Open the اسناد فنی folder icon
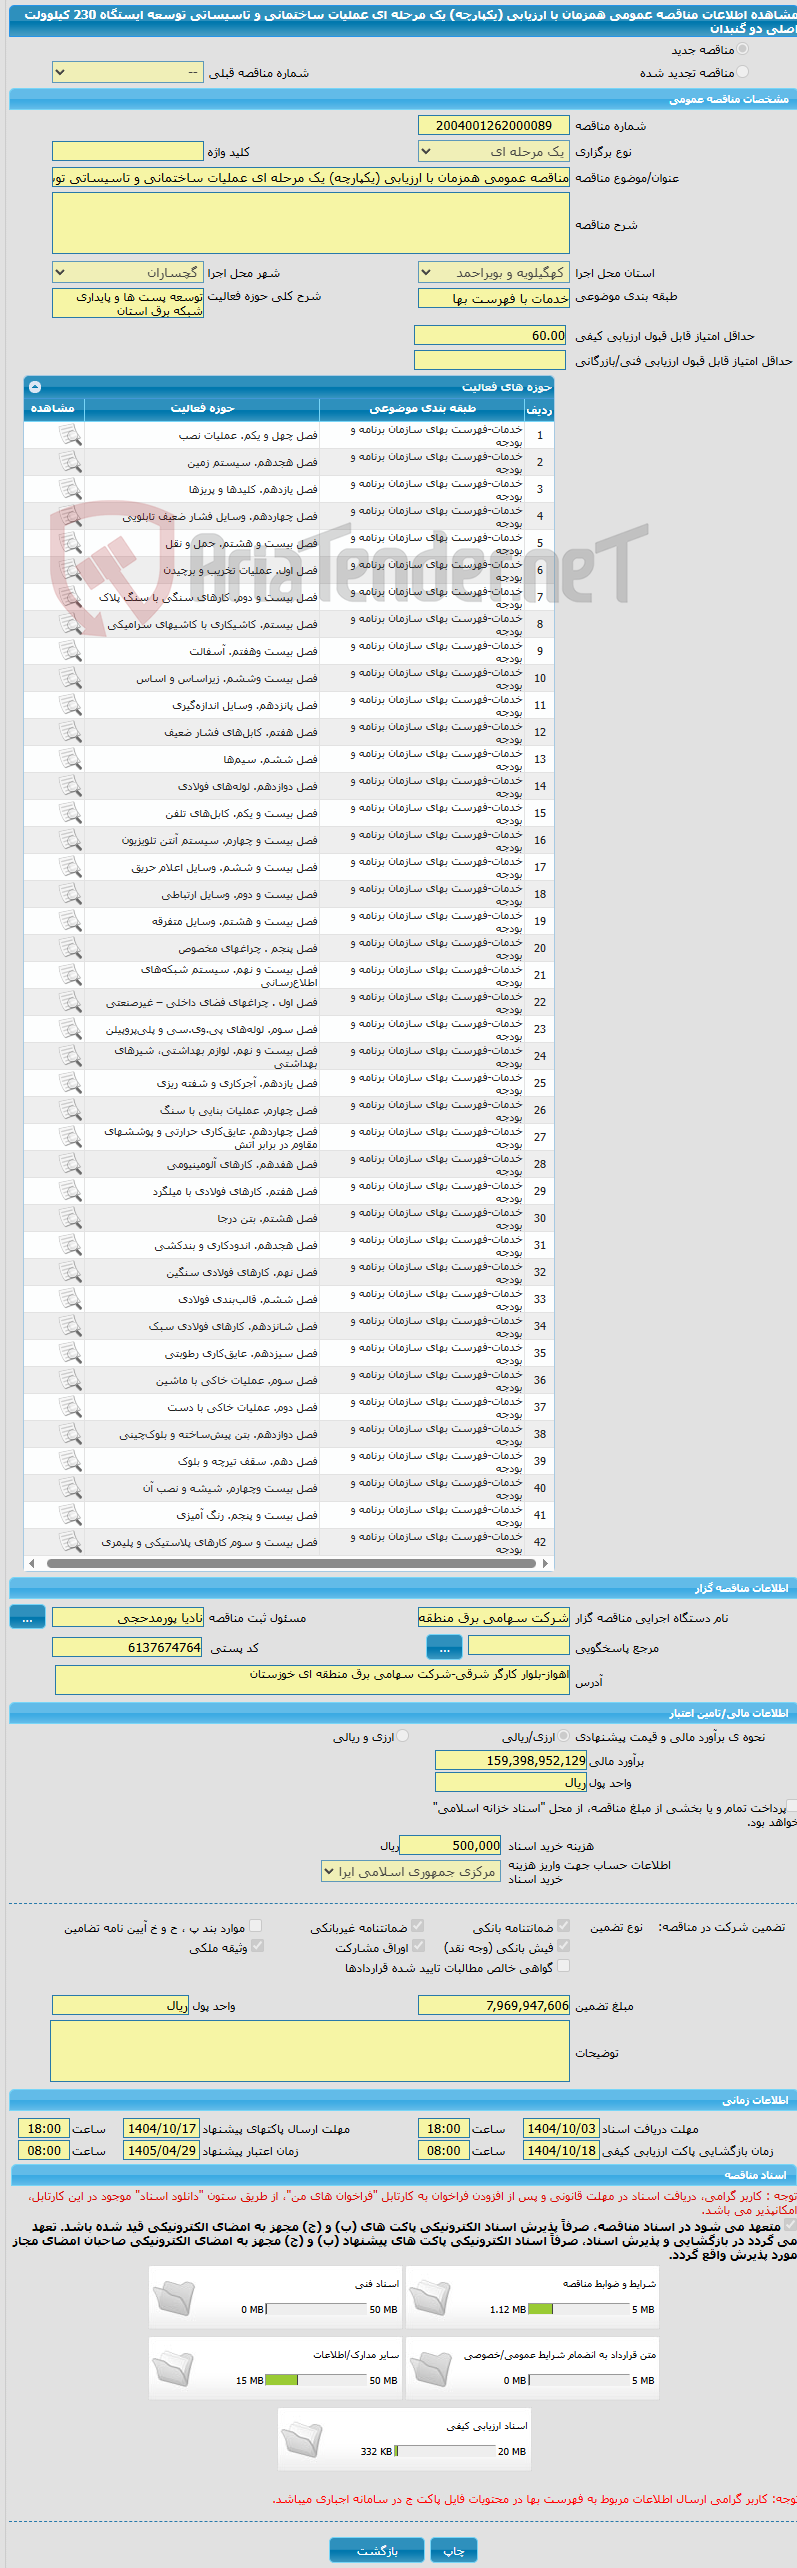This screenshot has width=797, height=2568. coord(173,2297)
